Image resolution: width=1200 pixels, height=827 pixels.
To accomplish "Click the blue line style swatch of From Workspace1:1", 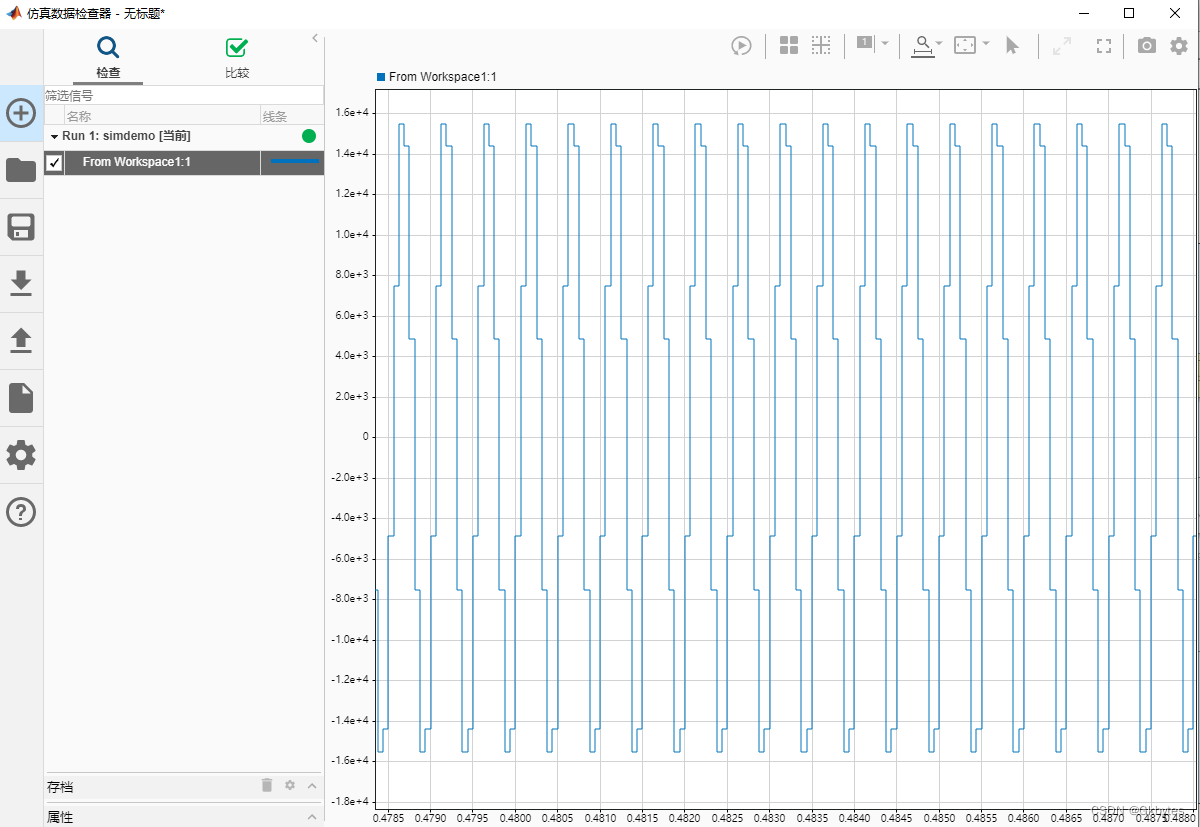I will point(294,162).
